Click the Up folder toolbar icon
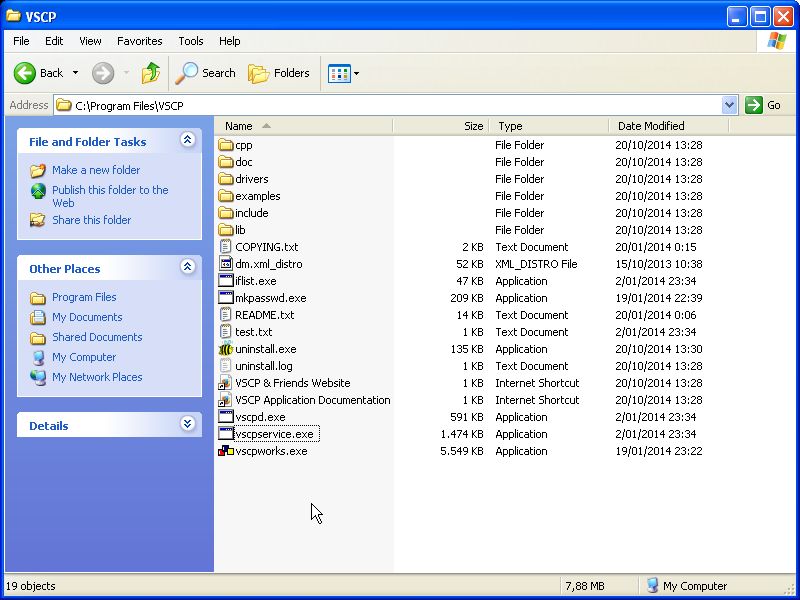The width and height of the screenshot is (800, 600). pyautogui.click(x=151, y=73)
